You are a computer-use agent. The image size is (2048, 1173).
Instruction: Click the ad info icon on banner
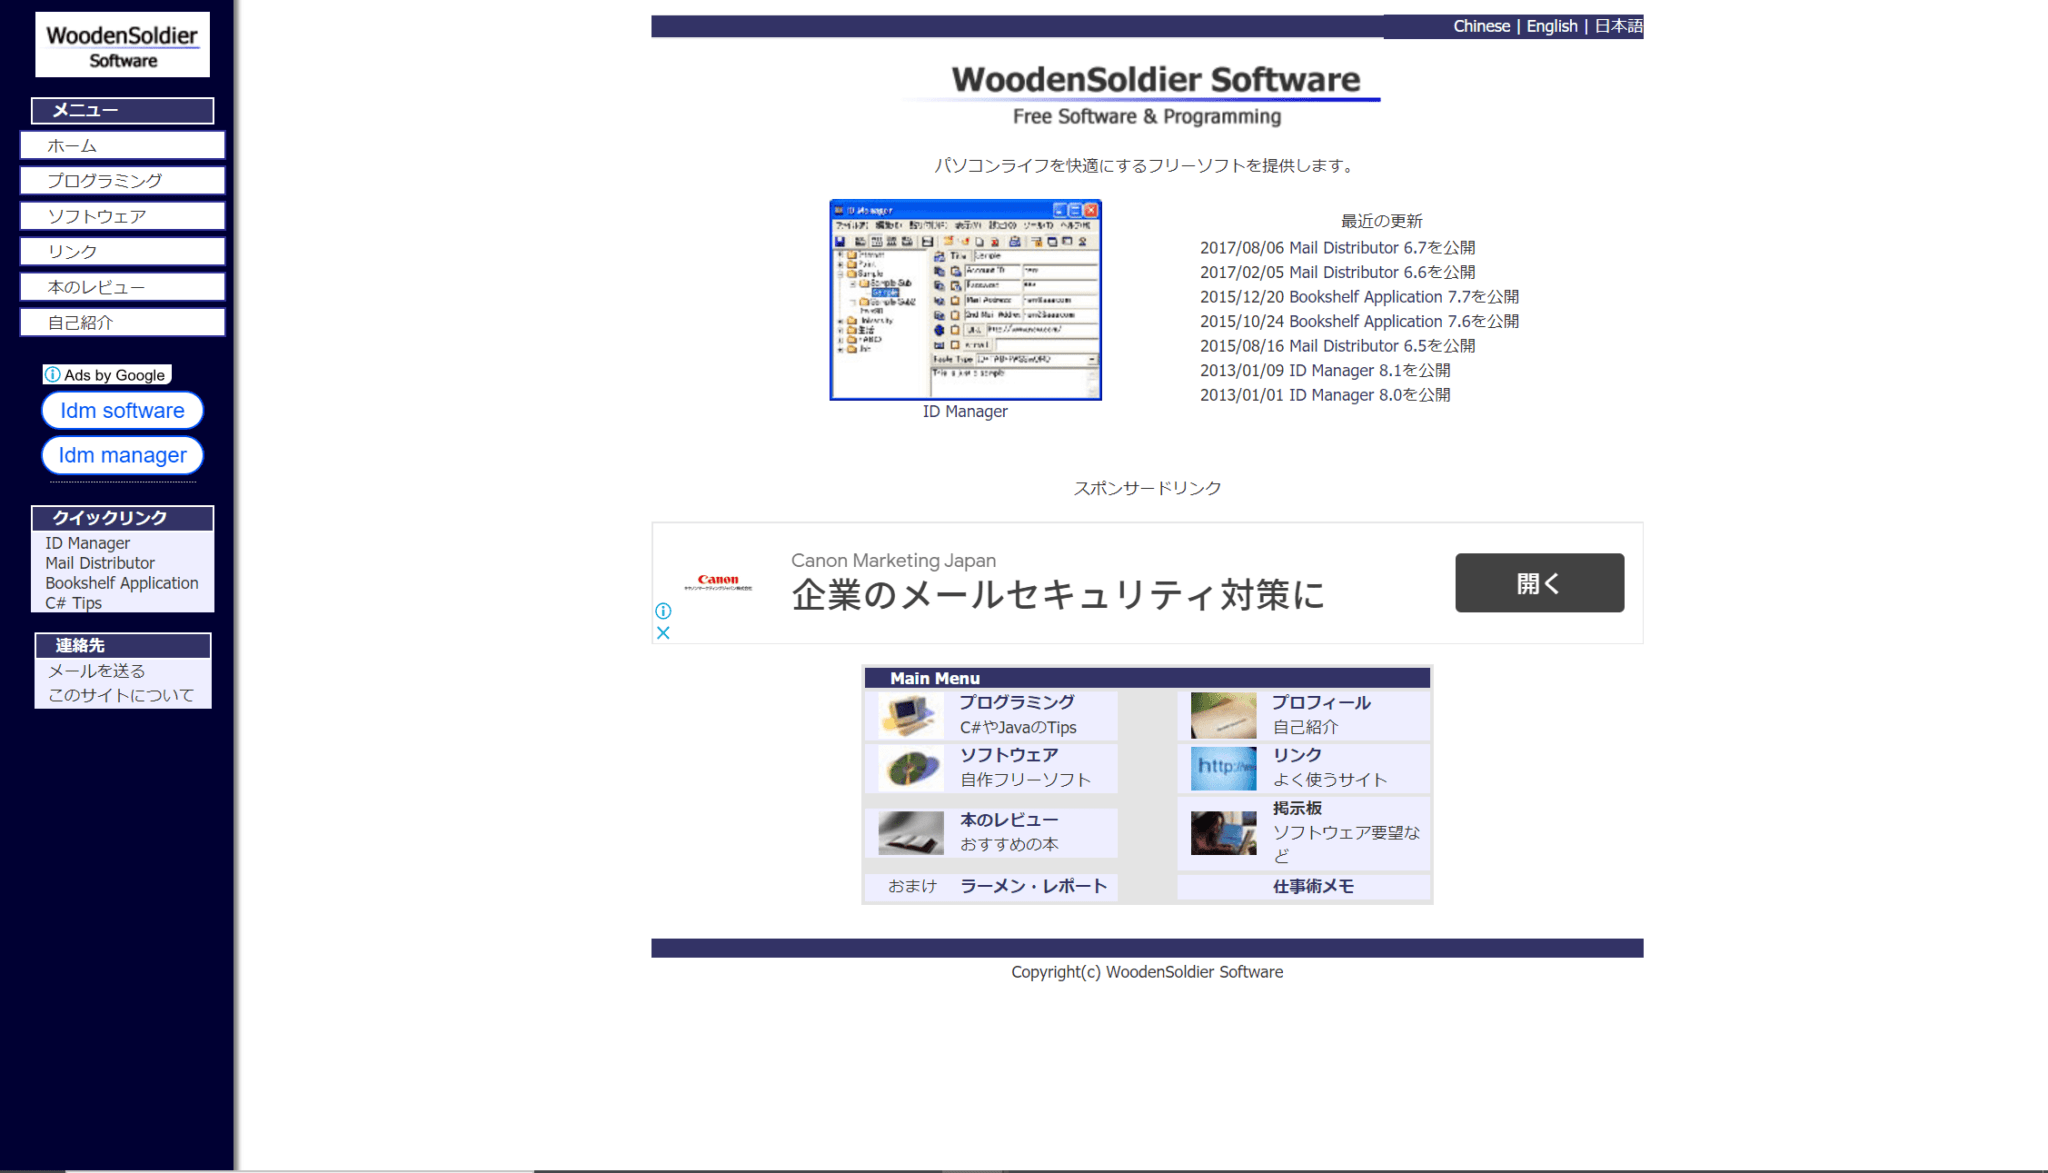663,611
